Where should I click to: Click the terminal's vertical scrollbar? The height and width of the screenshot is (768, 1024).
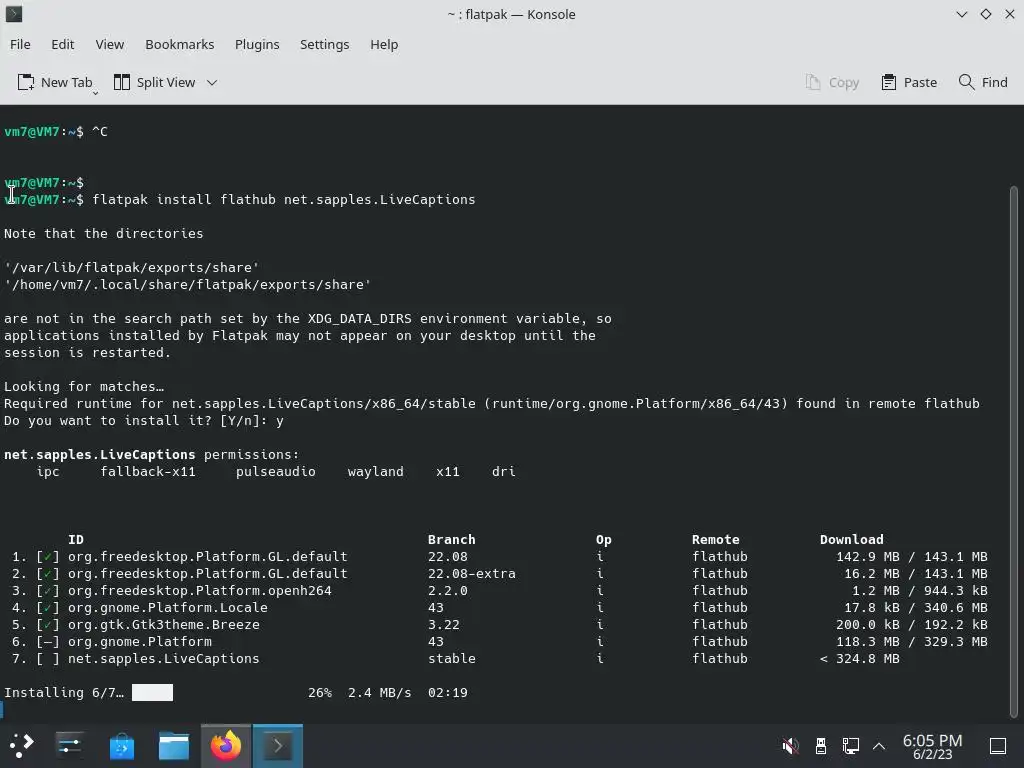[x=1014, y=451]
